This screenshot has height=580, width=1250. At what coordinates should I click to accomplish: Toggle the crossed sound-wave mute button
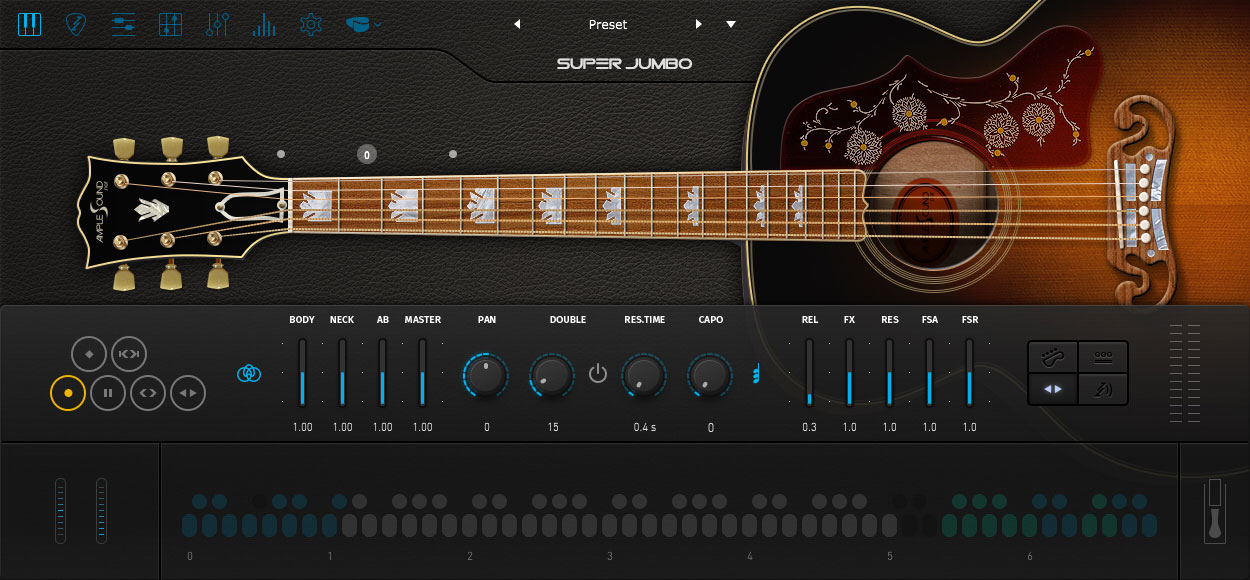[x=1104, y=389]
